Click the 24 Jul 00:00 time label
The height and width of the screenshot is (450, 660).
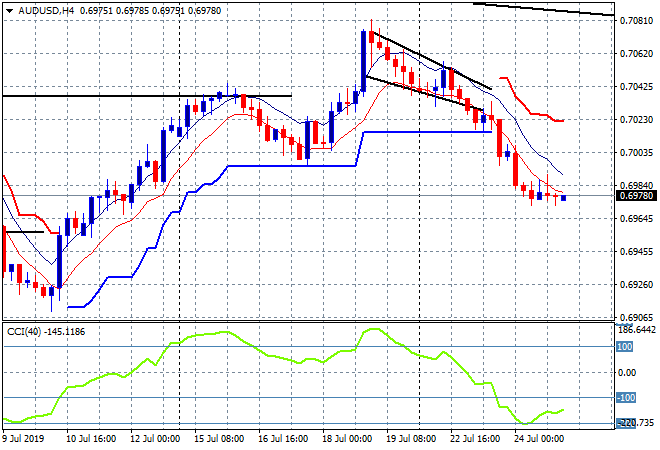click(x=539, y=439)
